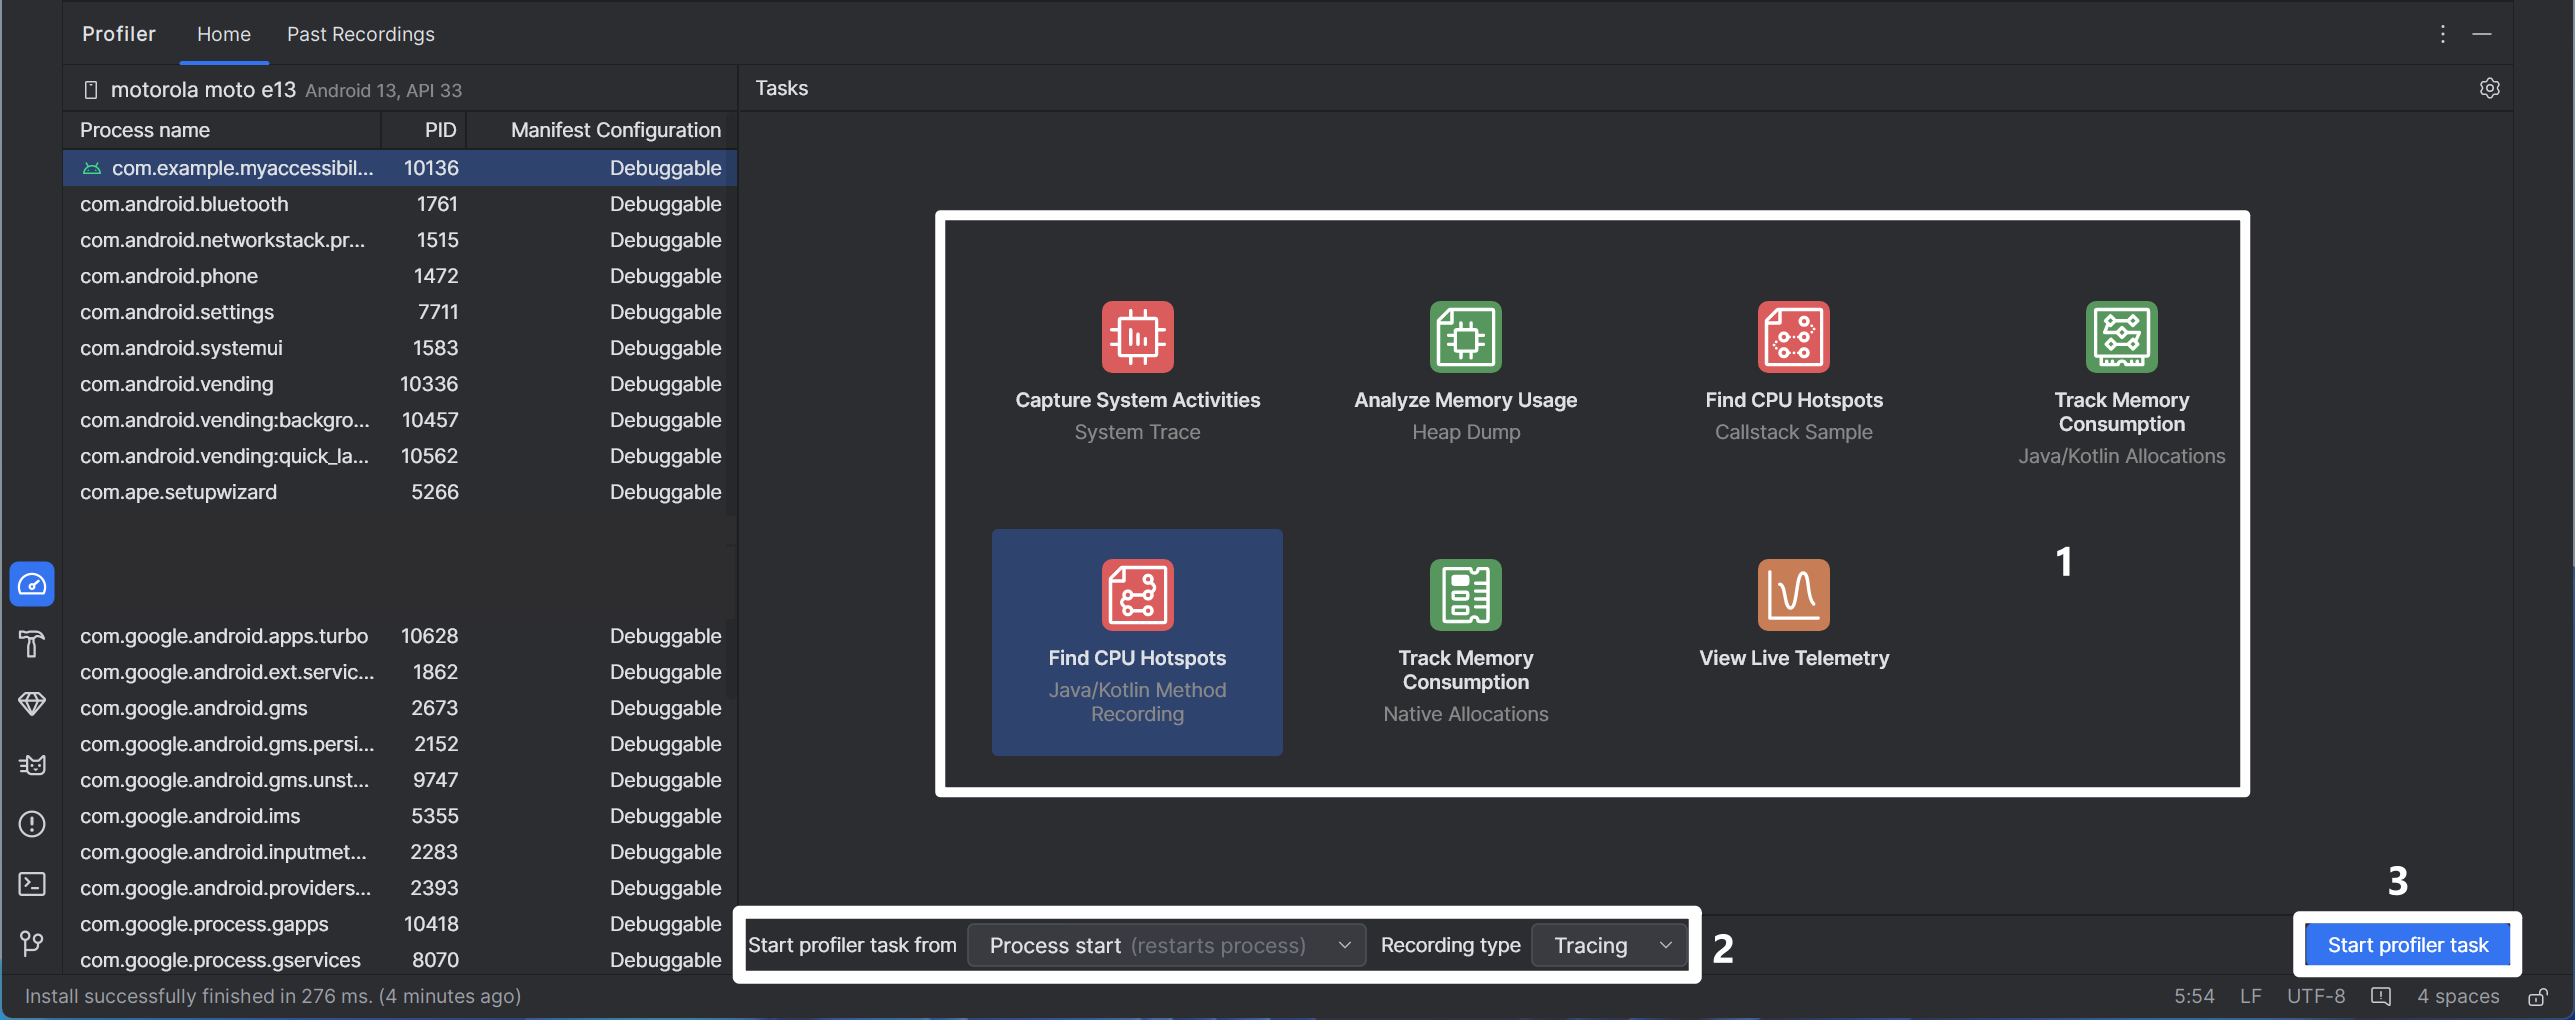Select the com.google.process.gservices process row
Screen dimensions: 2575x1020
(400, 960)
